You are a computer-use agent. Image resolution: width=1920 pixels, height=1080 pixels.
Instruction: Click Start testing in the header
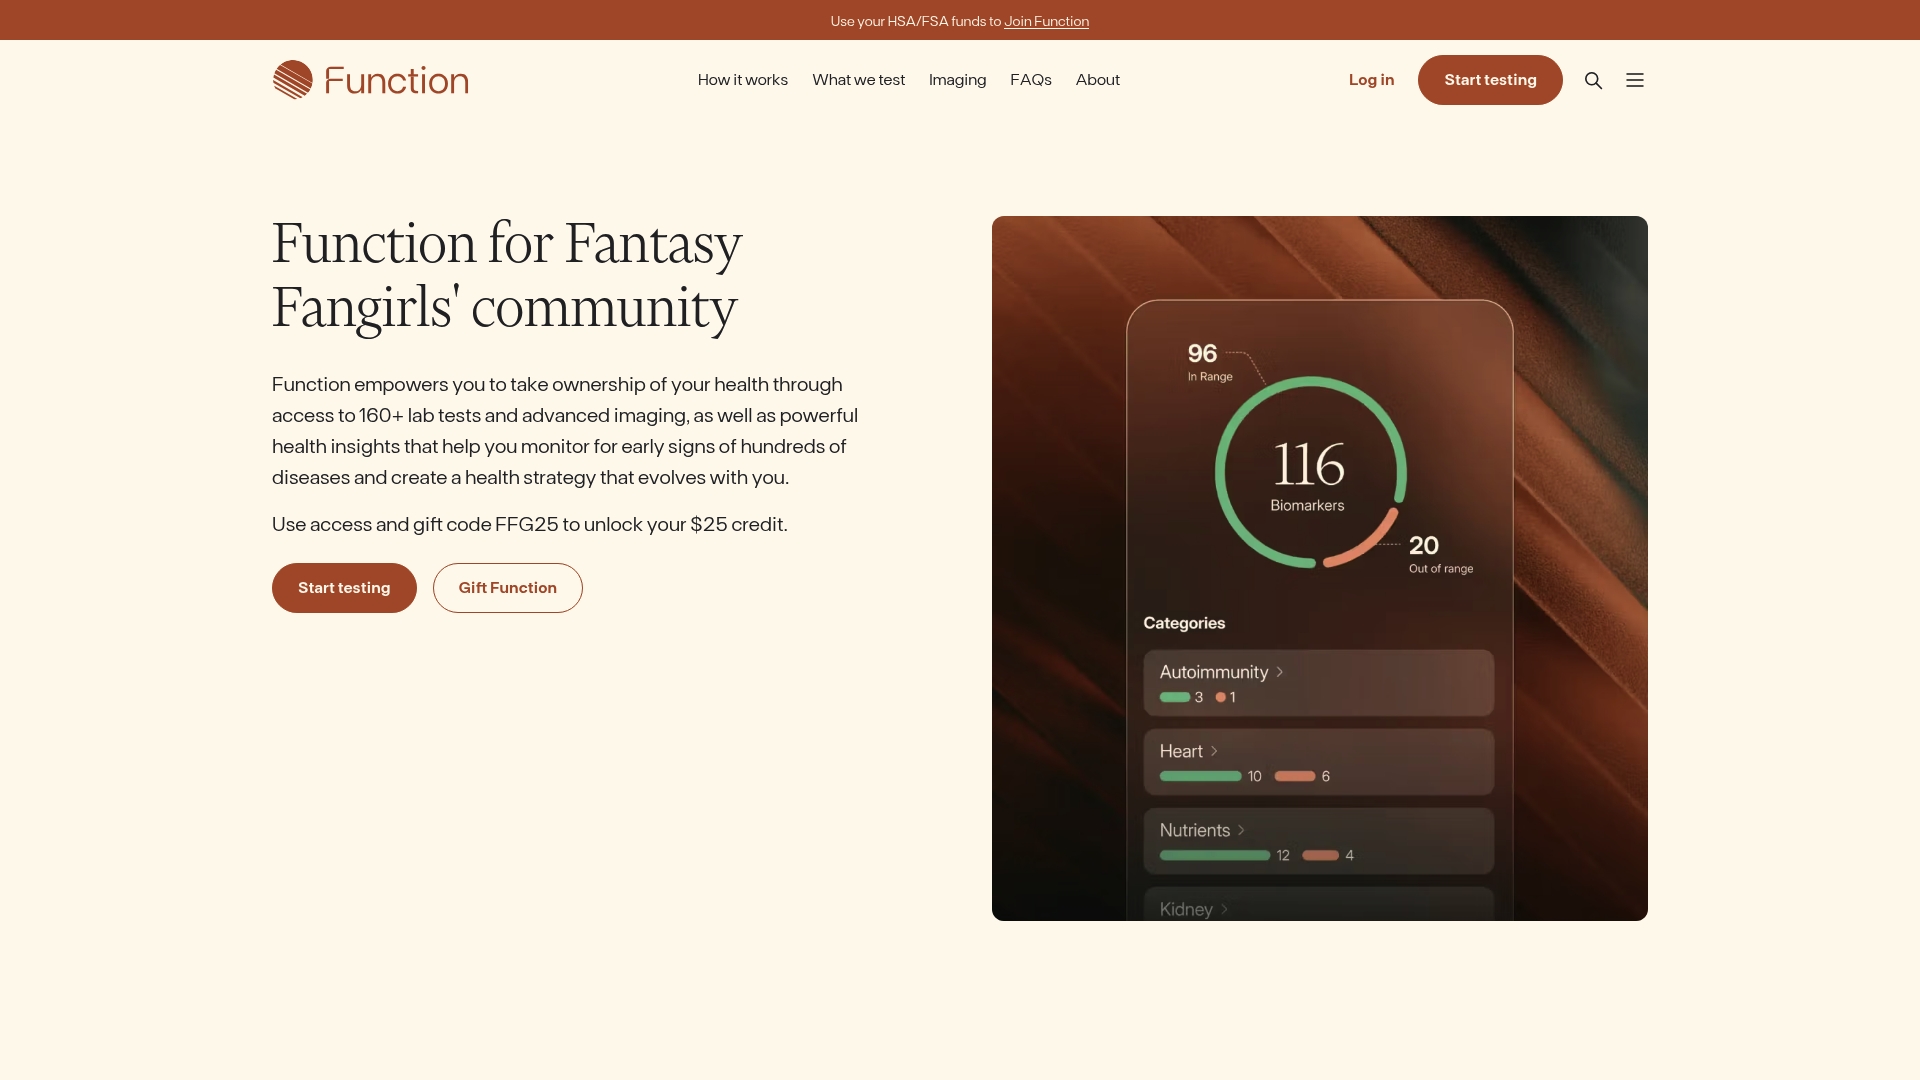click(x=1490, y=80)
